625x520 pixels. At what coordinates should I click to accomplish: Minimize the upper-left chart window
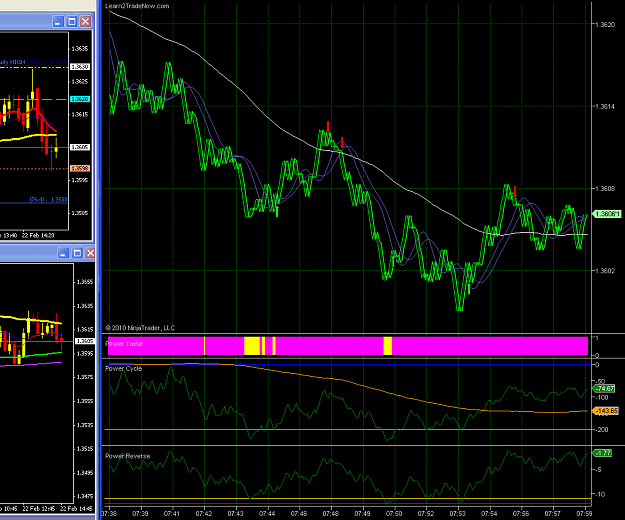(58, 22)
